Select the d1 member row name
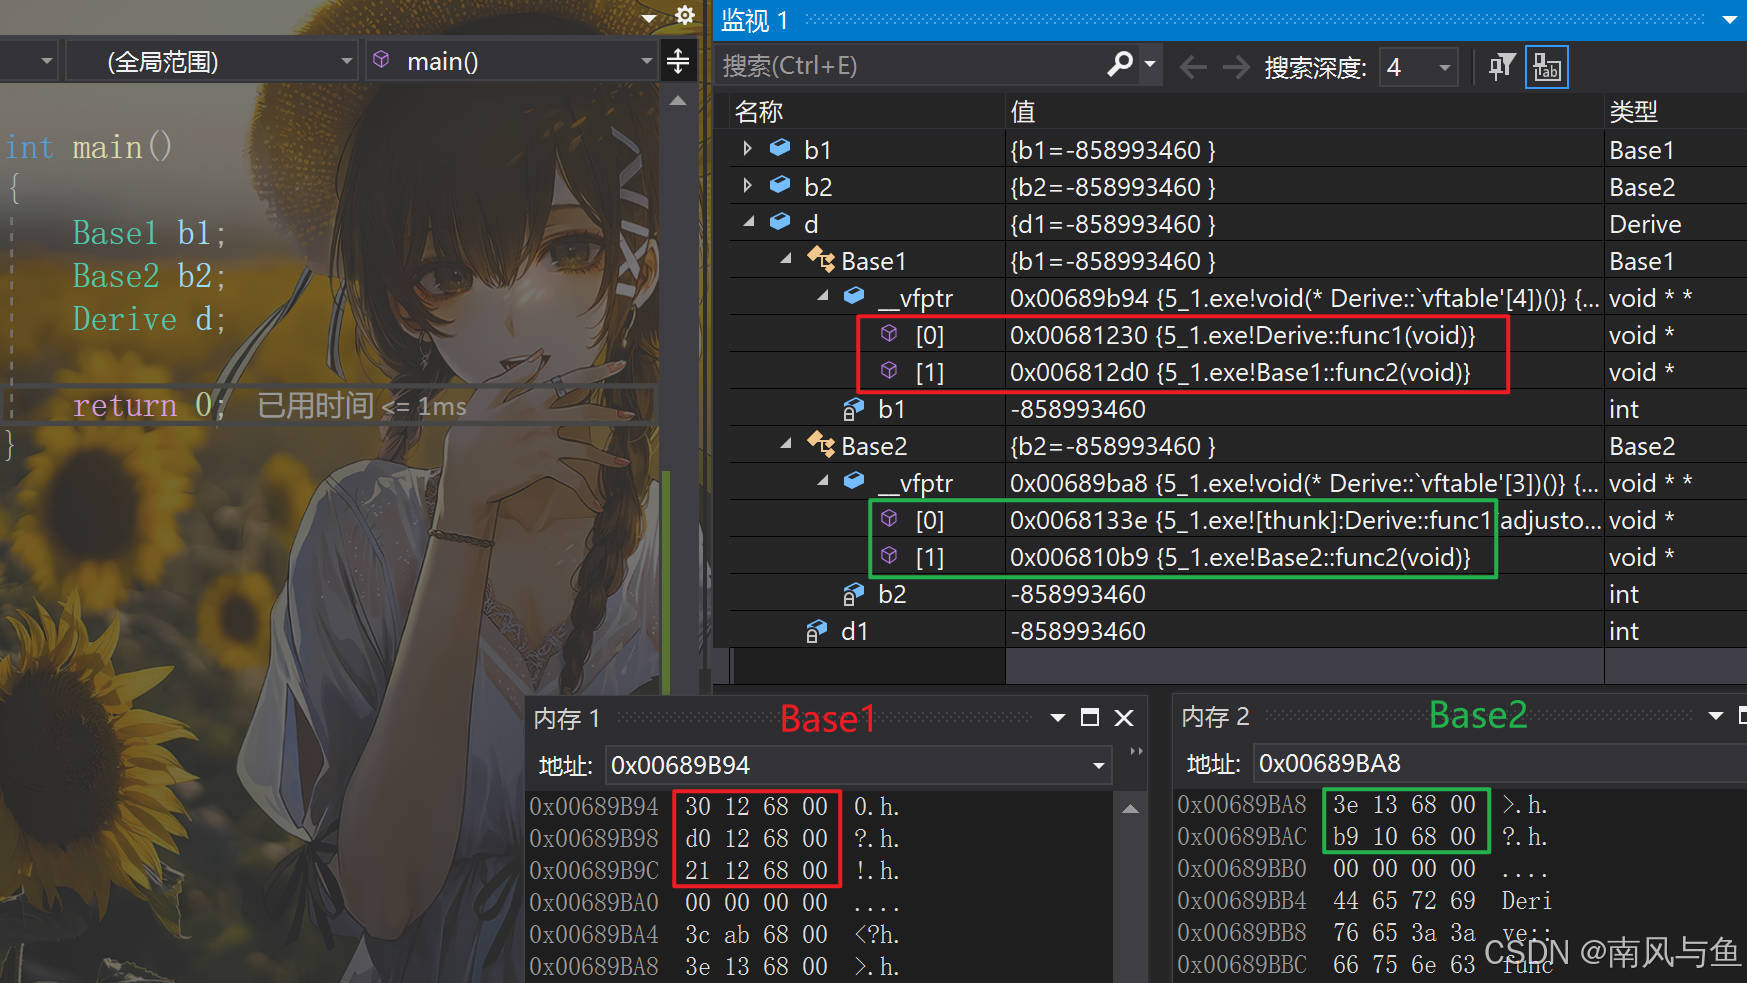The width and height of the screenshot is (1747, 983). (x=854, y=631)
